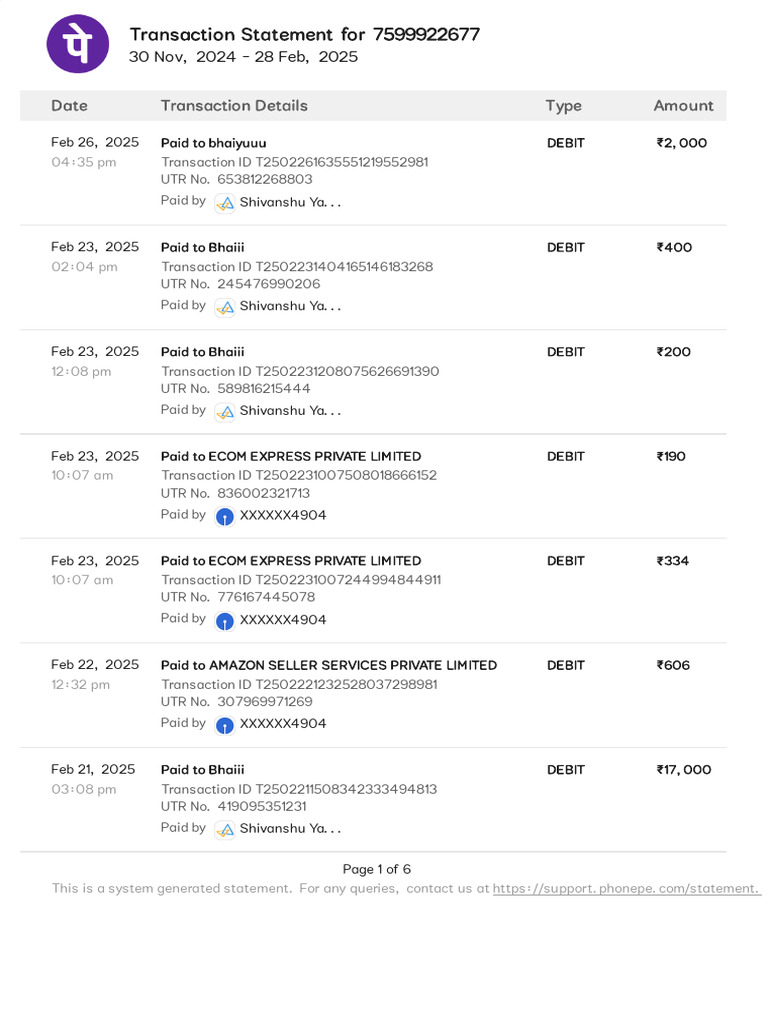Click the Transaction Details column header
The height and width of the screenshot is (1024, 768).
coord(234,106)
